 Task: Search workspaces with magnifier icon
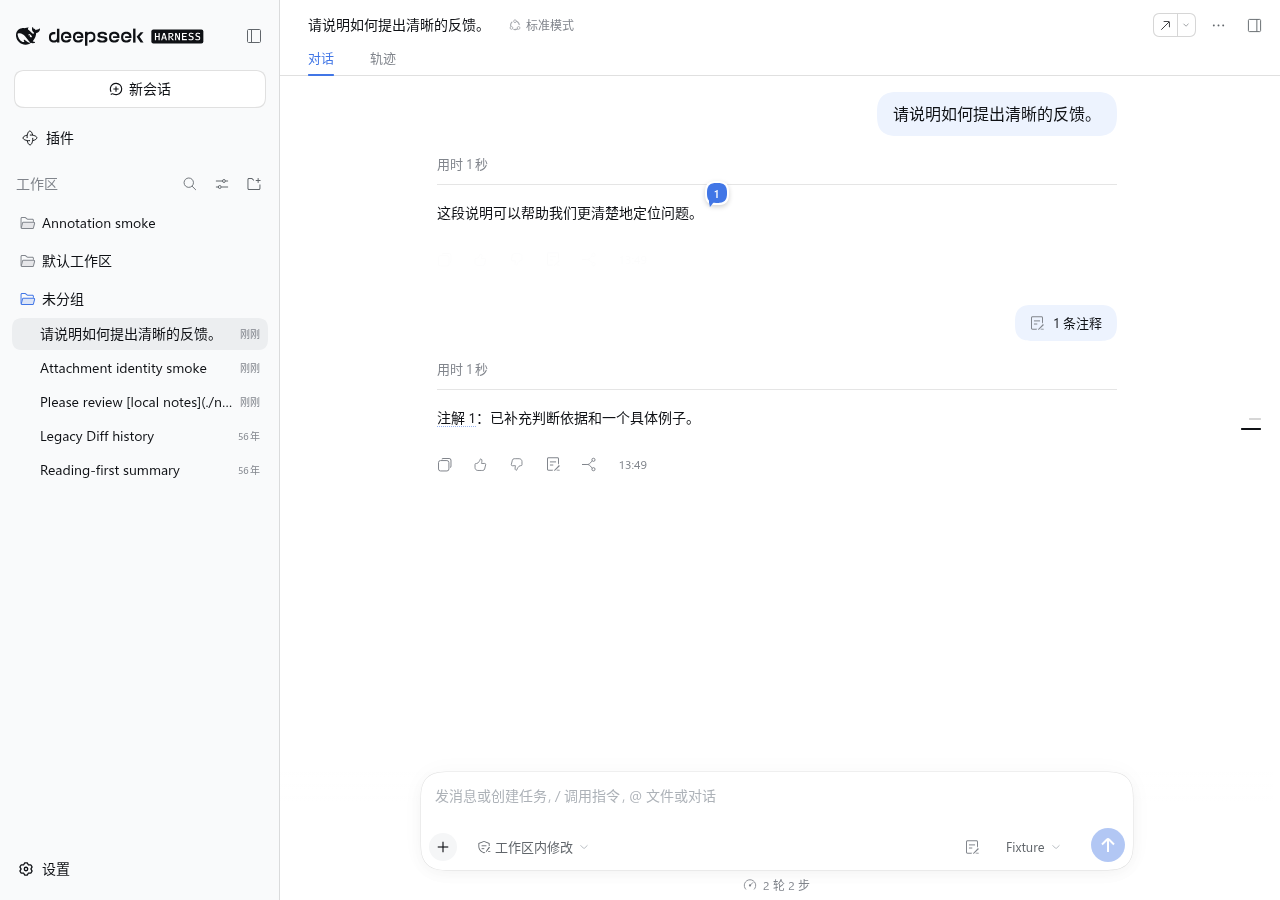point(190,184)
